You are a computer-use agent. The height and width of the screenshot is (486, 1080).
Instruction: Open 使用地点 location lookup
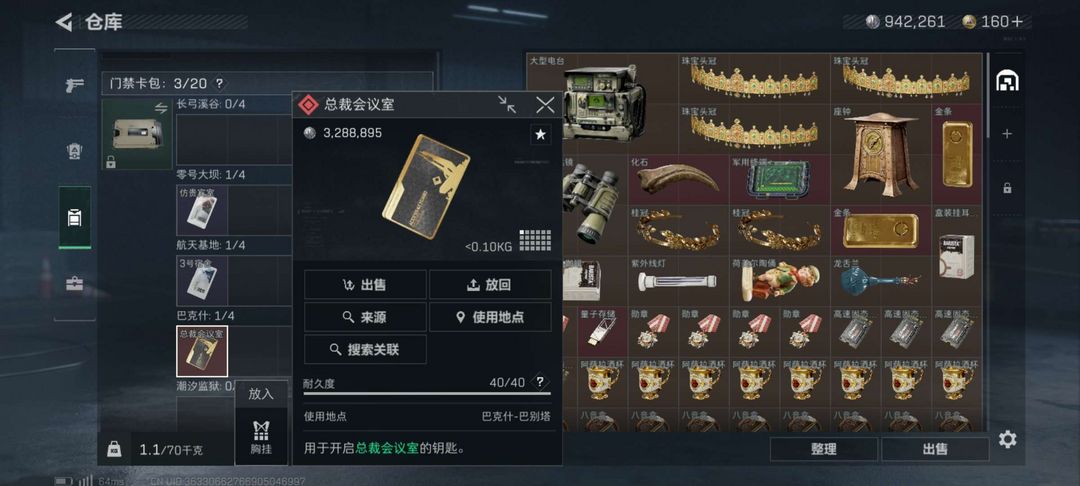pos(490,317)
